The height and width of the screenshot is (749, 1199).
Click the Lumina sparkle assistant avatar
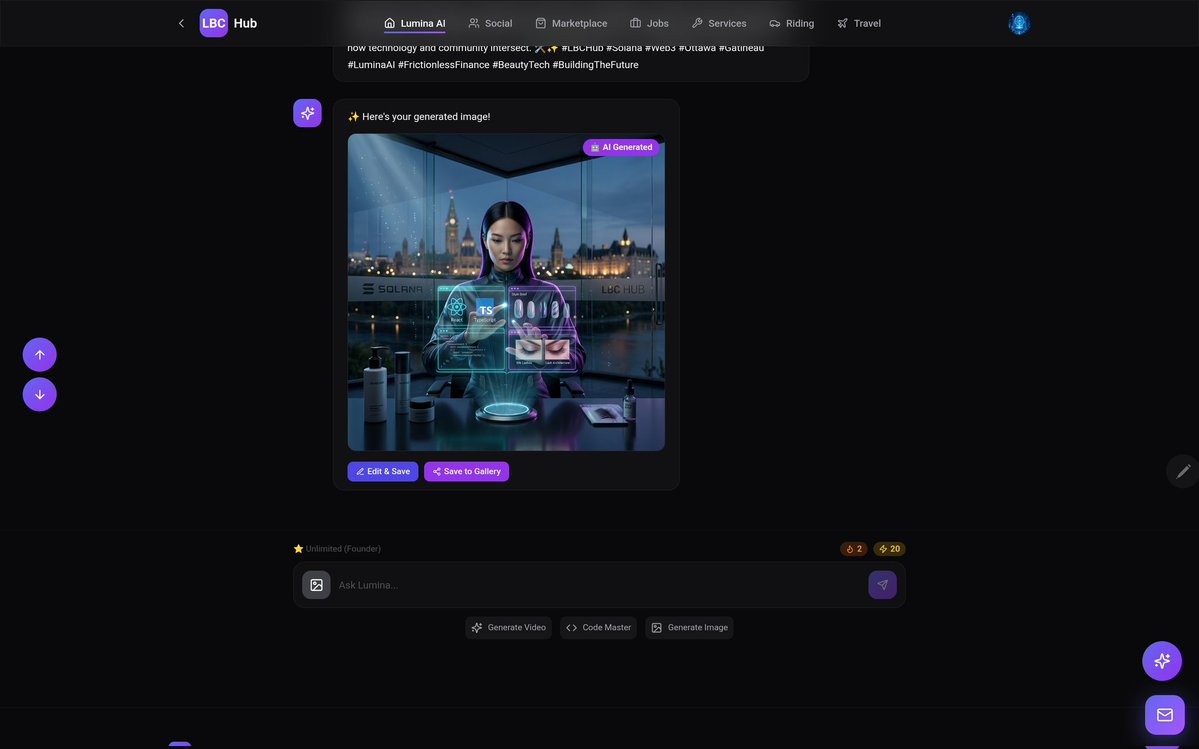(x=307, y=113)
